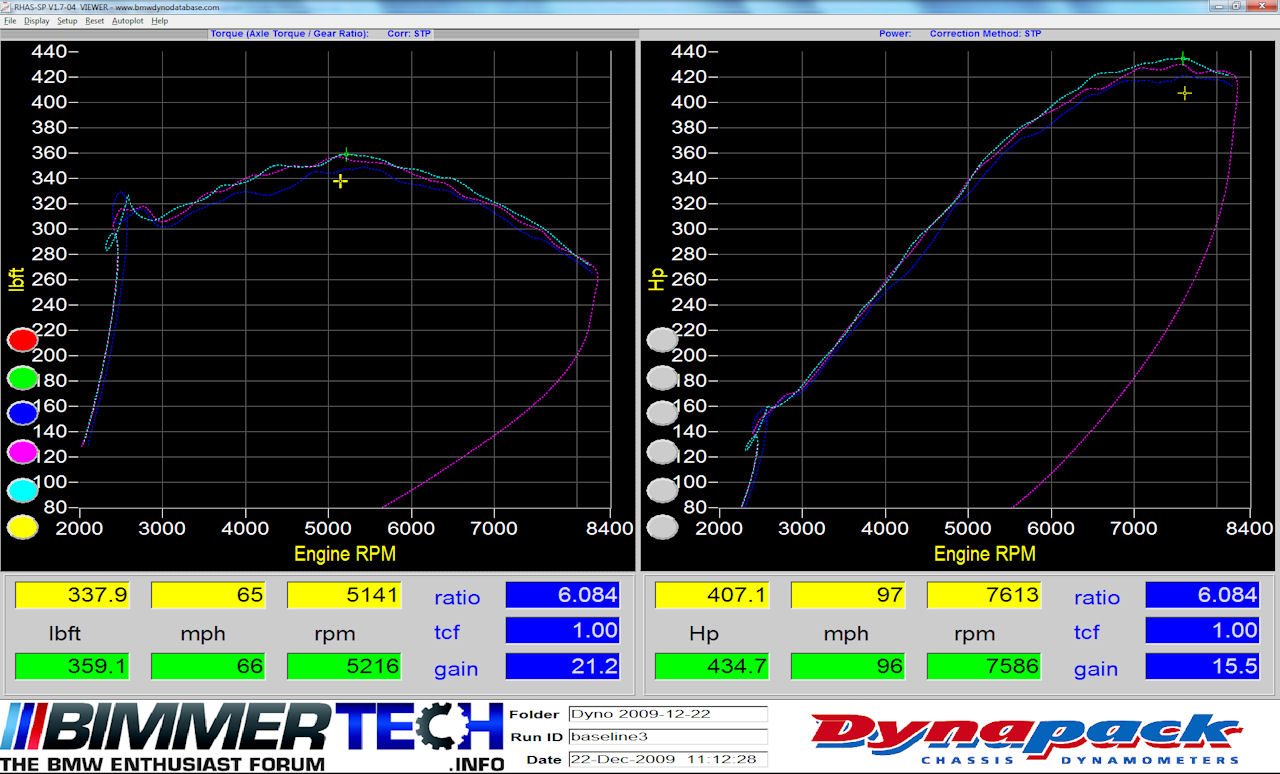Click the BimmerTech BMW Enthusiast Forum logo
This screenshot has width=1280, height=774.
click(252, 737)
